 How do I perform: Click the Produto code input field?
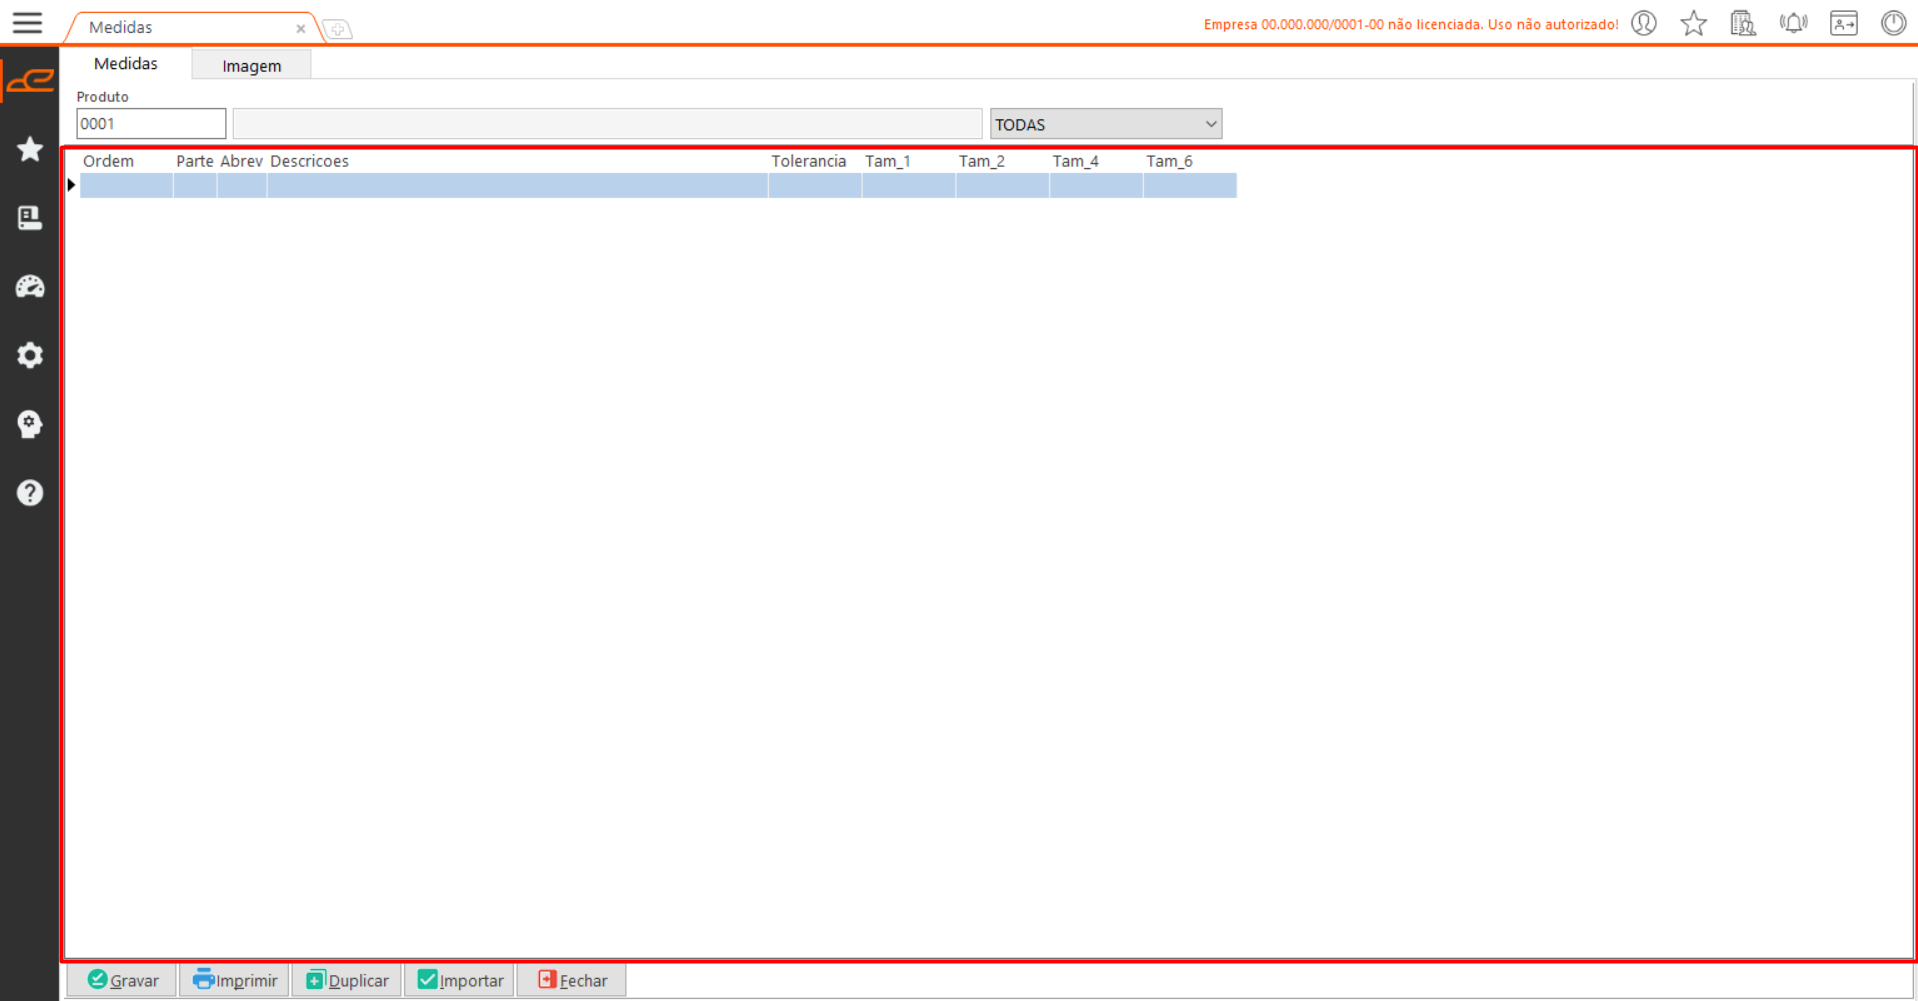pyautogui.click(x=151, y=124)
